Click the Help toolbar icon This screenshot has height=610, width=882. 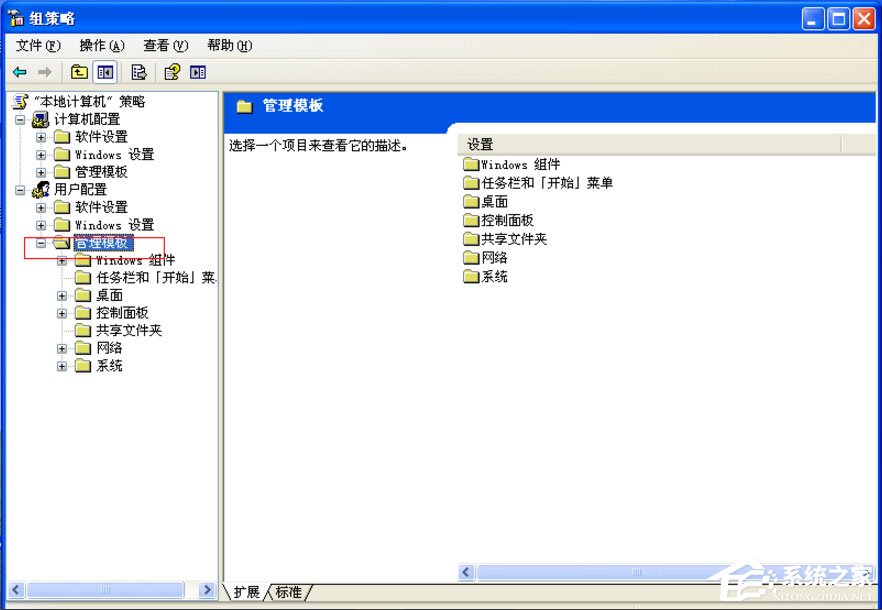point(170,71)
